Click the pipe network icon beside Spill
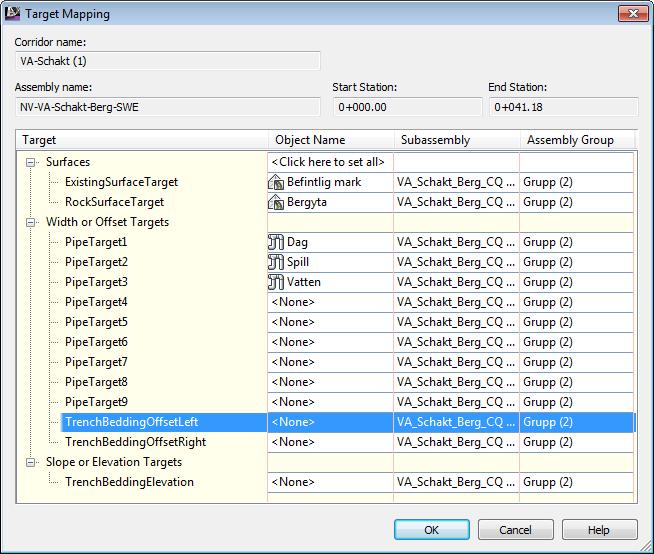The width and height of the screenshot is (654, 554). 276,262
